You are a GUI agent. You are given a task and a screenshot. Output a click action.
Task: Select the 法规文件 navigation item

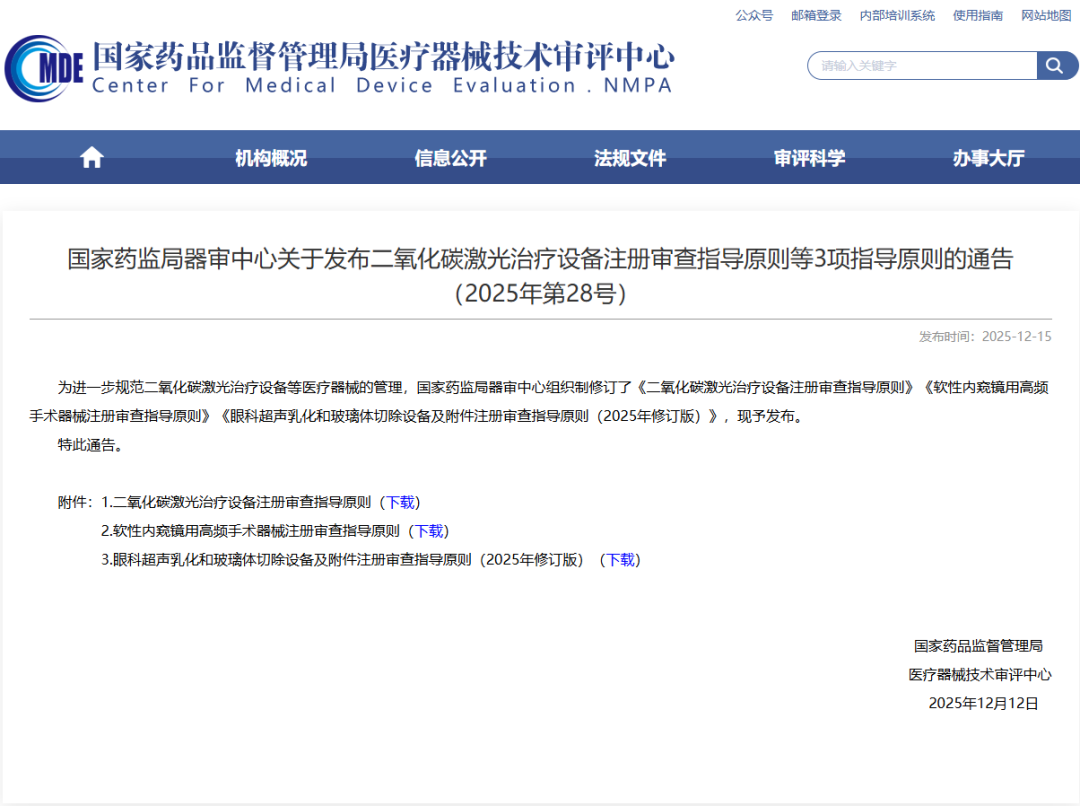(x=630, y=158)
